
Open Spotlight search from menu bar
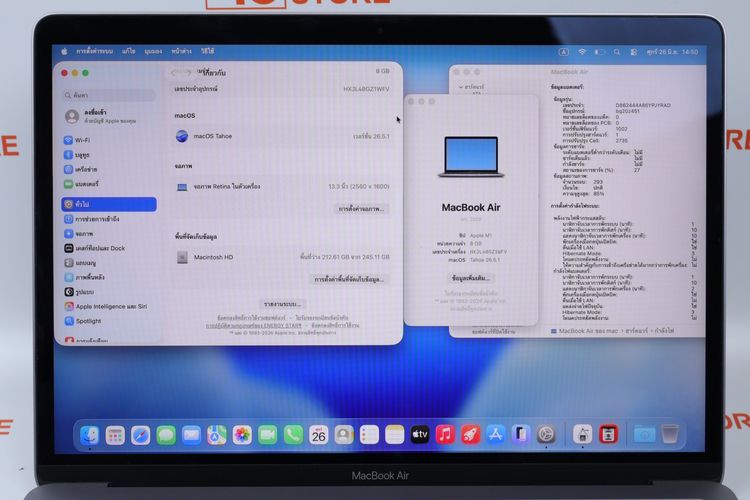click(617, 52)
